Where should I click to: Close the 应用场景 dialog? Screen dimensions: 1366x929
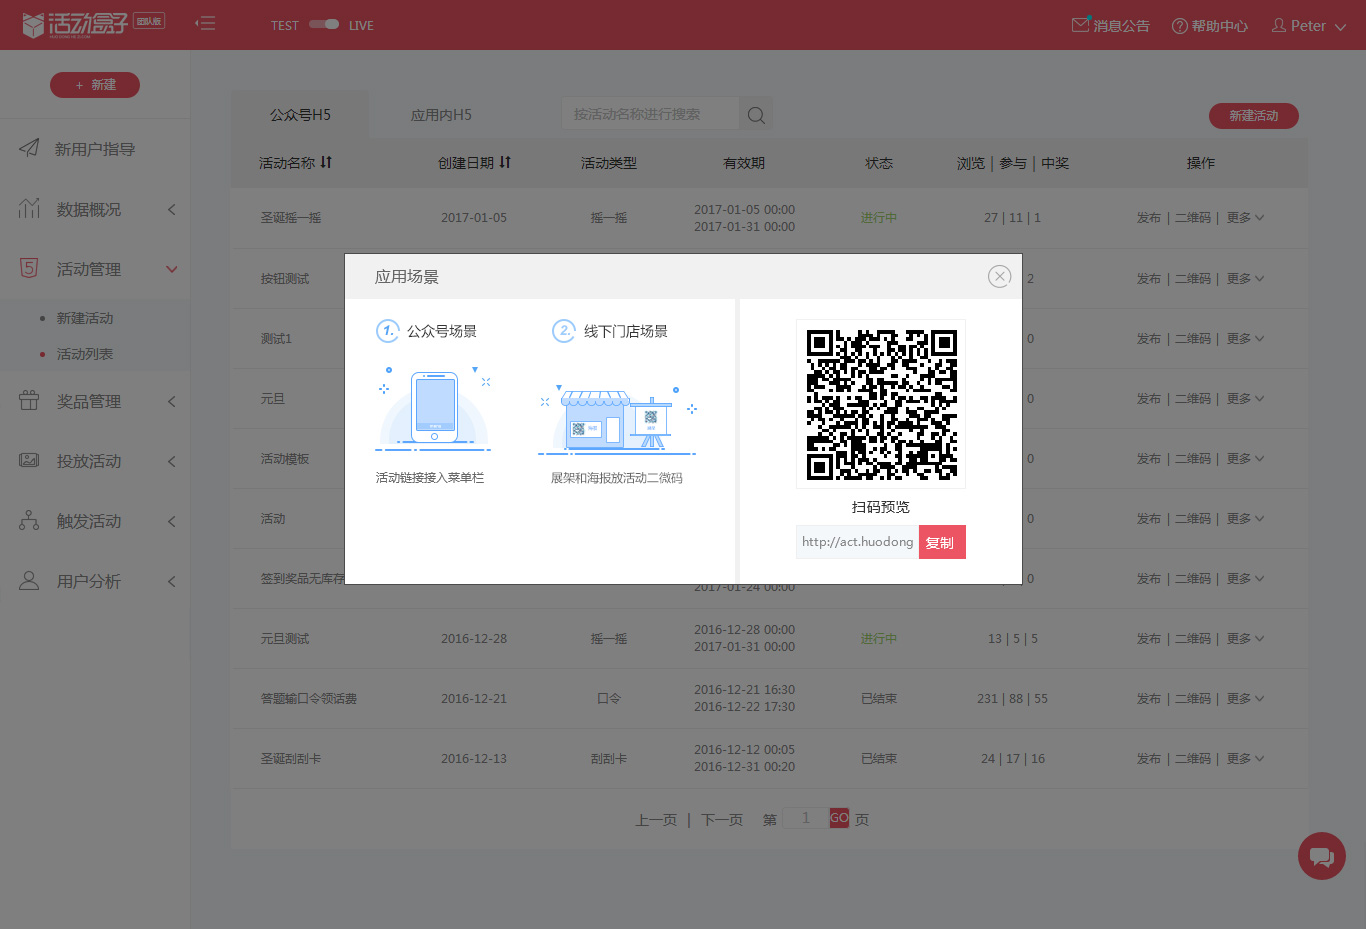(999, 276)
